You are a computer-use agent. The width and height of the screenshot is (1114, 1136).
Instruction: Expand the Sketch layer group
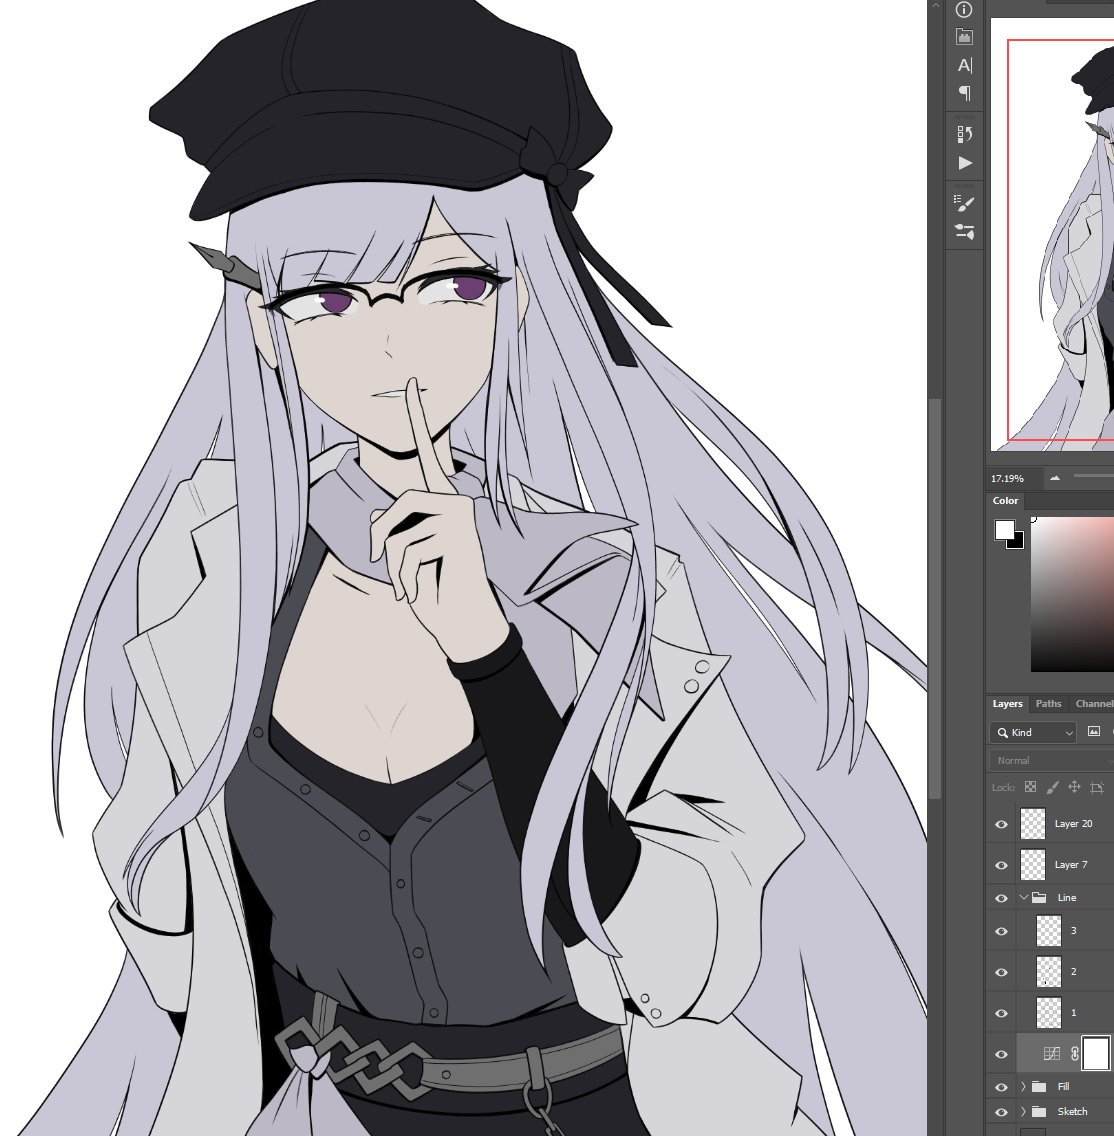coord(1023,1111)
